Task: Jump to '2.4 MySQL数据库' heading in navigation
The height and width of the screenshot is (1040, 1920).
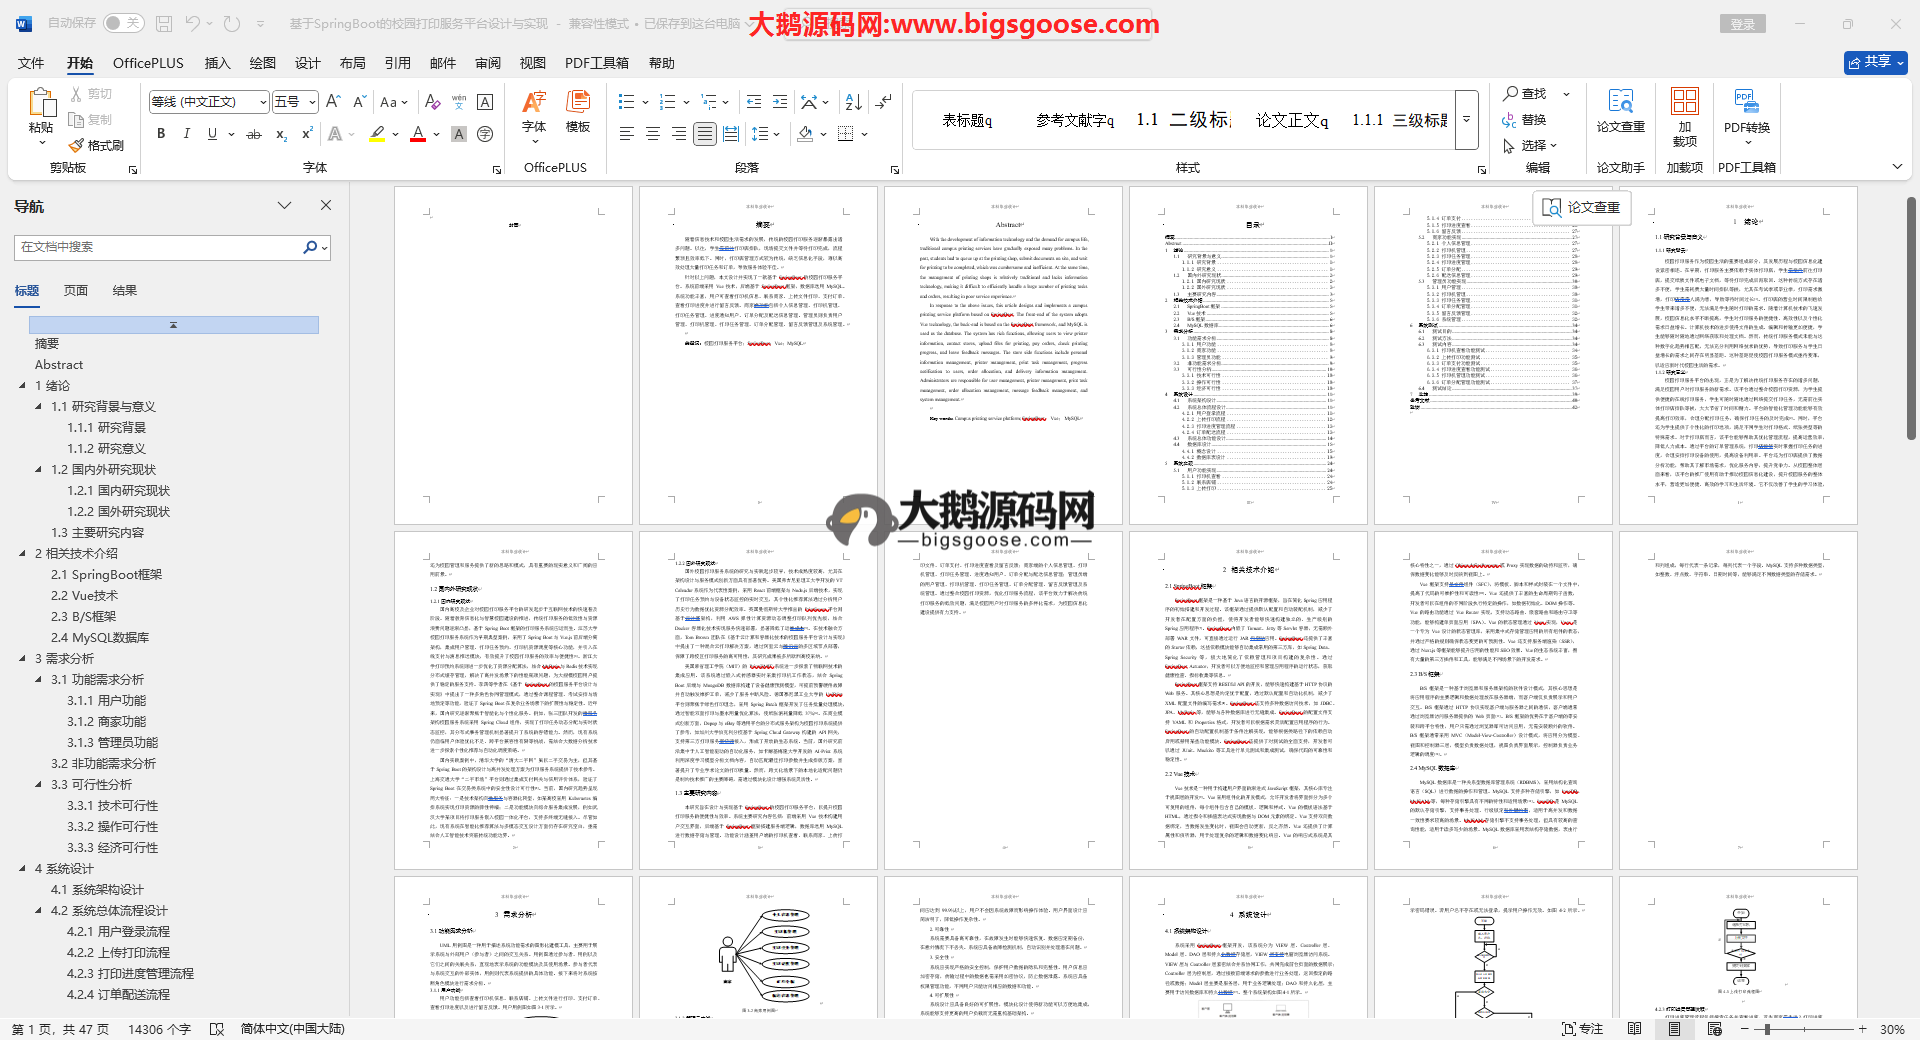Action: click(x=100, y=638)
